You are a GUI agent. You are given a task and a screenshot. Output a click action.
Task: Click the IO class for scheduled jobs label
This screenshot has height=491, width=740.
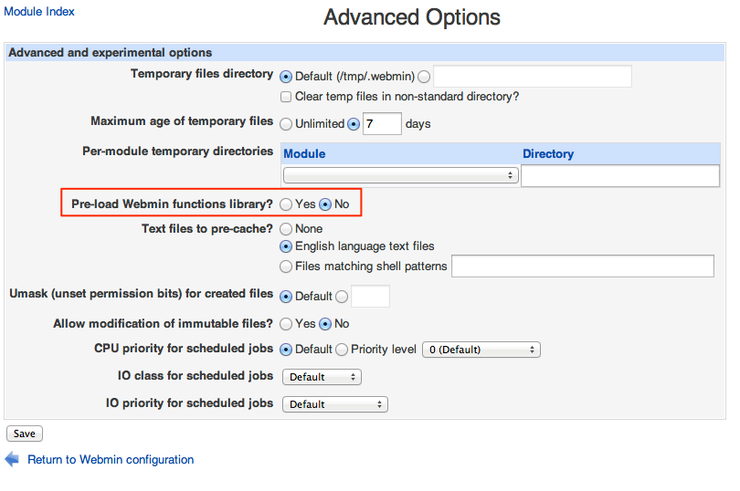[x=195, y=376]
